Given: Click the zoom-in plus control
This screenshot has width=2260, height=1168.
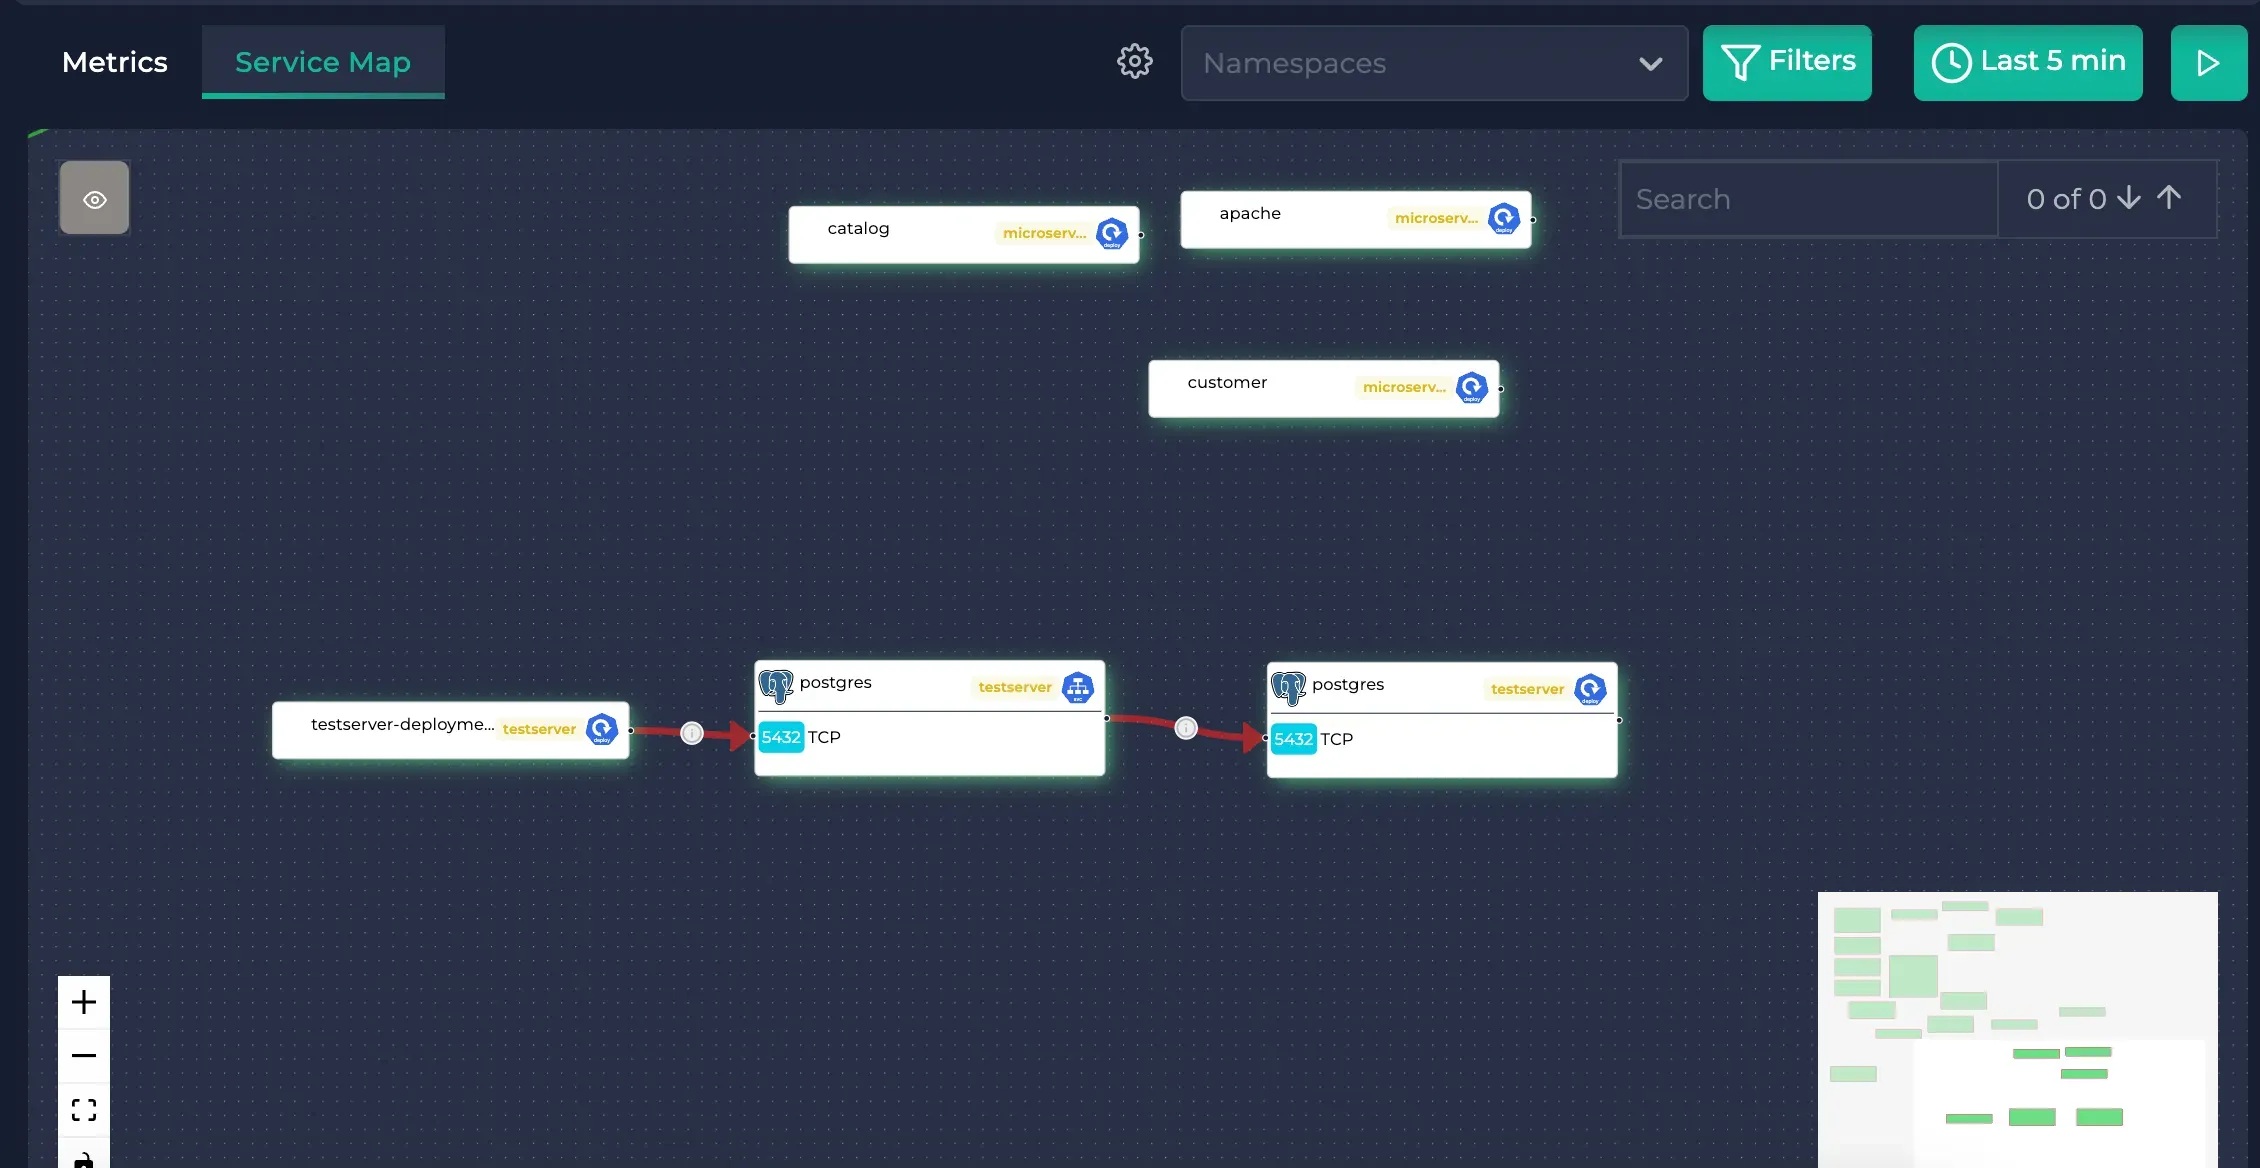Looking at the screenshot, I should tap(84, 1001).
